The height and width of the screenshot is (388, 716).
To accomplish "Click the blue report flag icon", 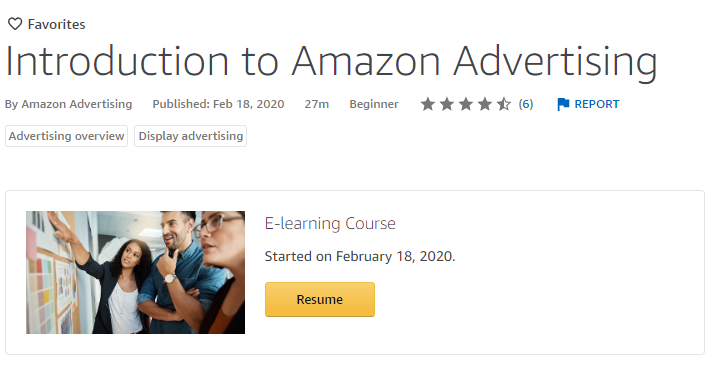I will [x=563, y=104].
